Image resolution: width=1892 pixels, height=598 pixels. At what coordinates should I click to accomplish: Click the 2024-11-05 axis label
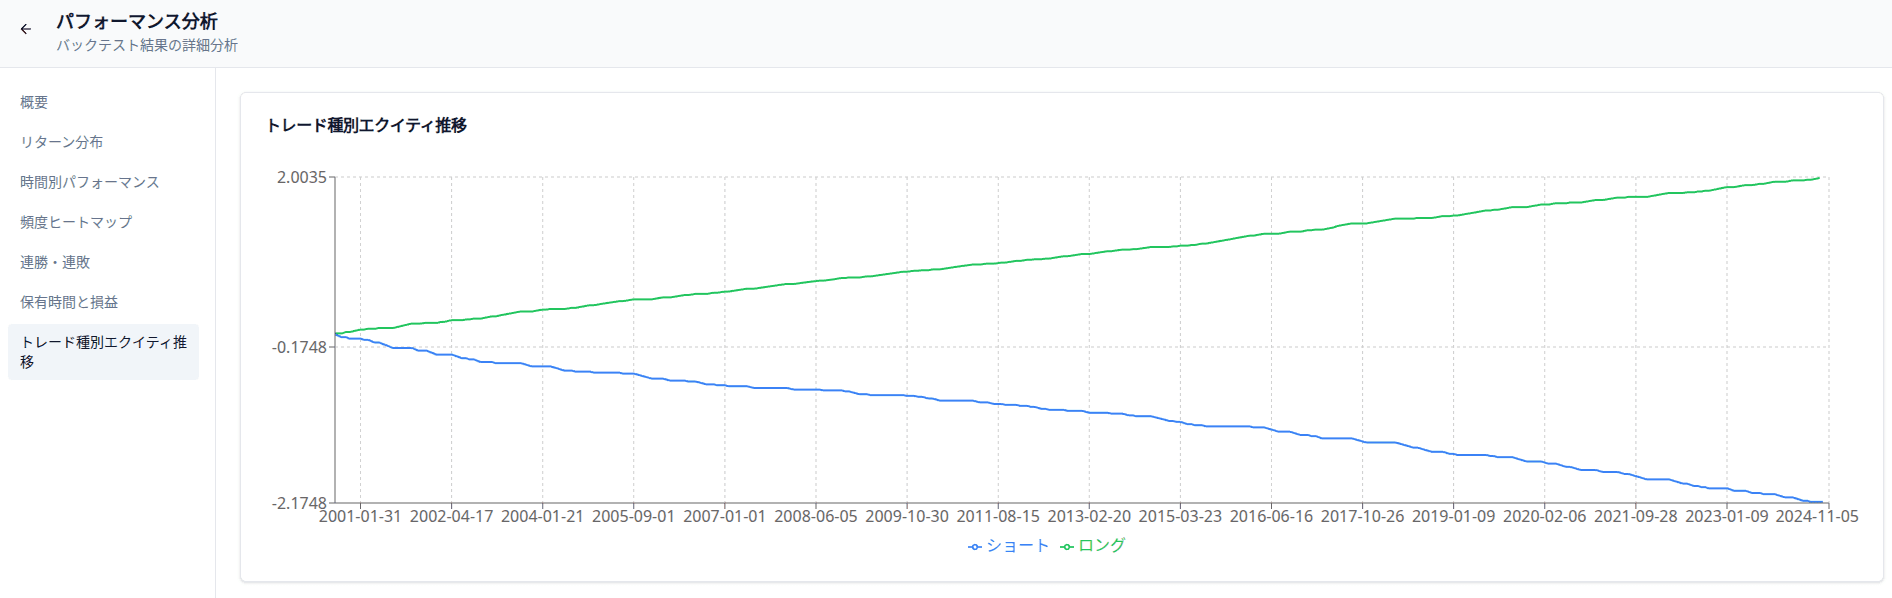click(1817, 517)
